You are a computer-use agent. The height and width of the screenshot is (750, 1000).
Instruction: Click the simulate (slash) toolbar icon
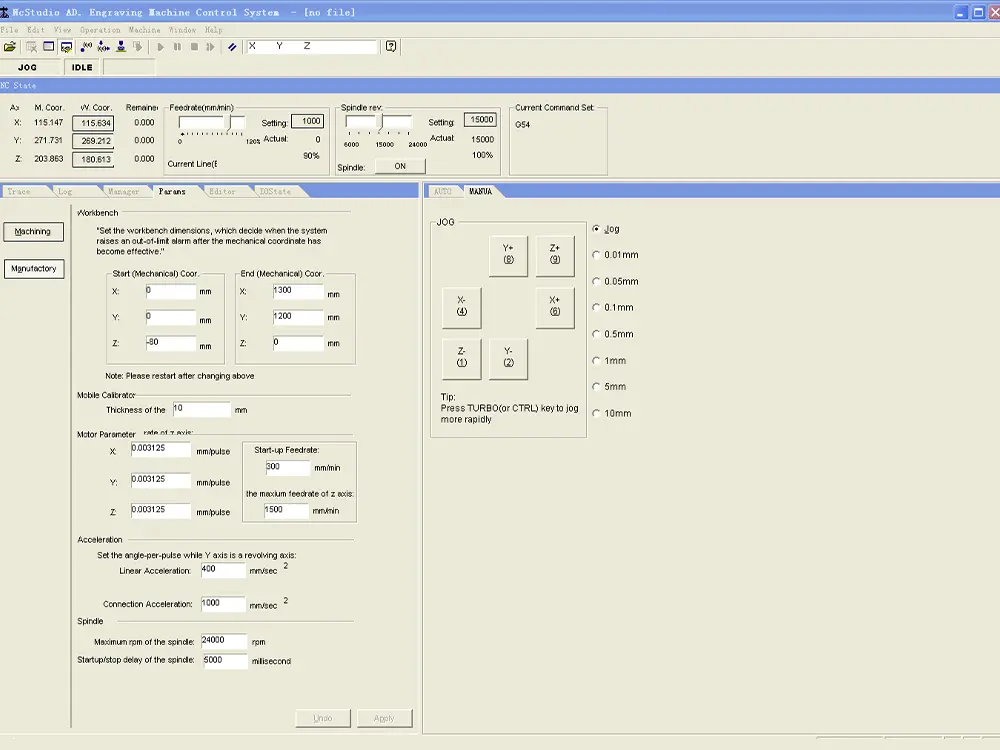[x=232, y=46]
